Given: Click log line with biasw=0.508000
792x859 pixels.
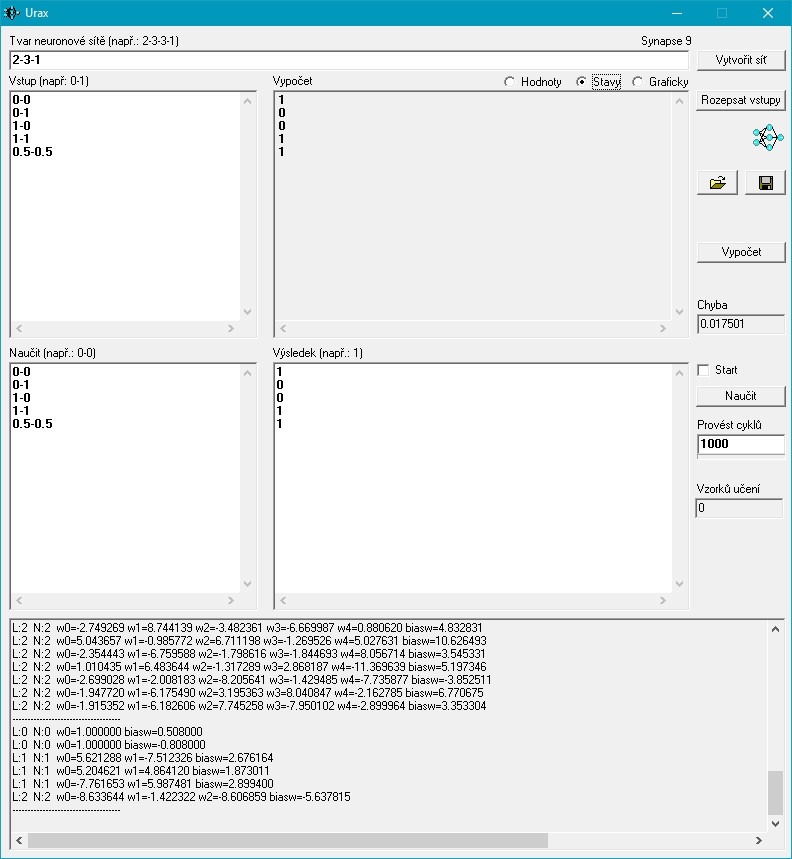Looking at the screenshot, I should click(x=107, y=732).
